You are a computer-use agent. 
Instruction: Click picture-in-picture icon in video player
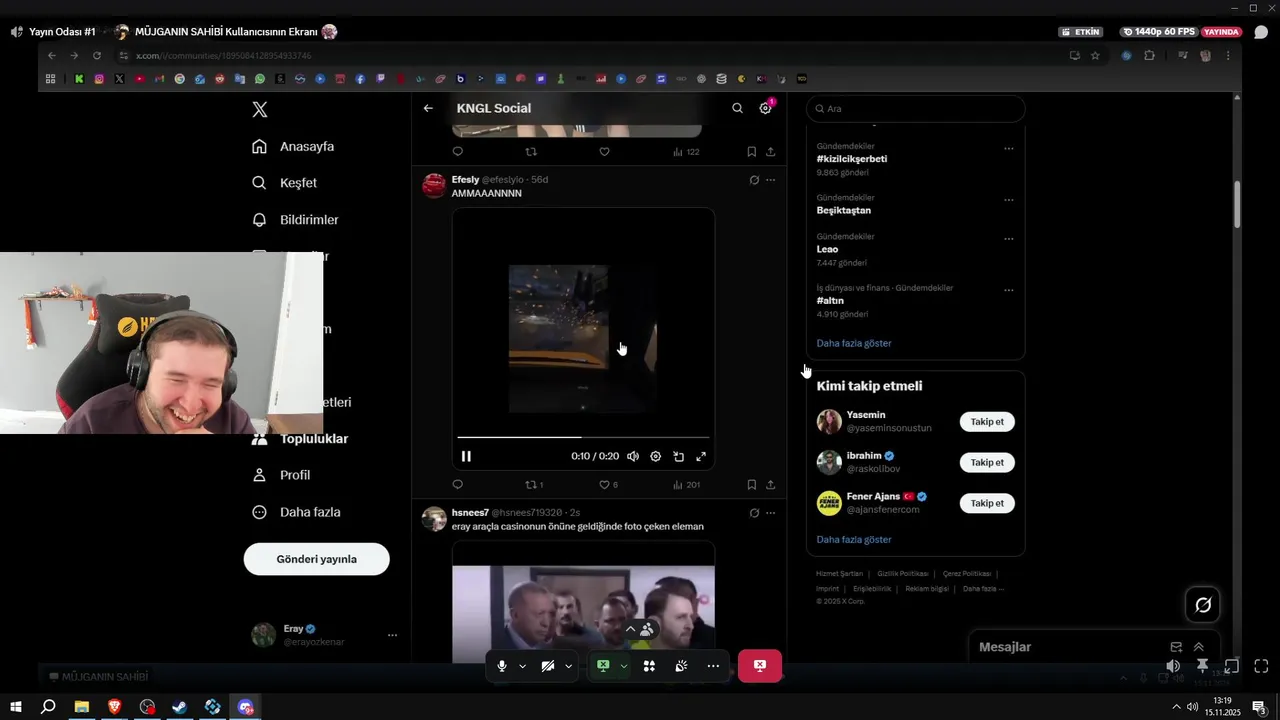pos(678,456)
